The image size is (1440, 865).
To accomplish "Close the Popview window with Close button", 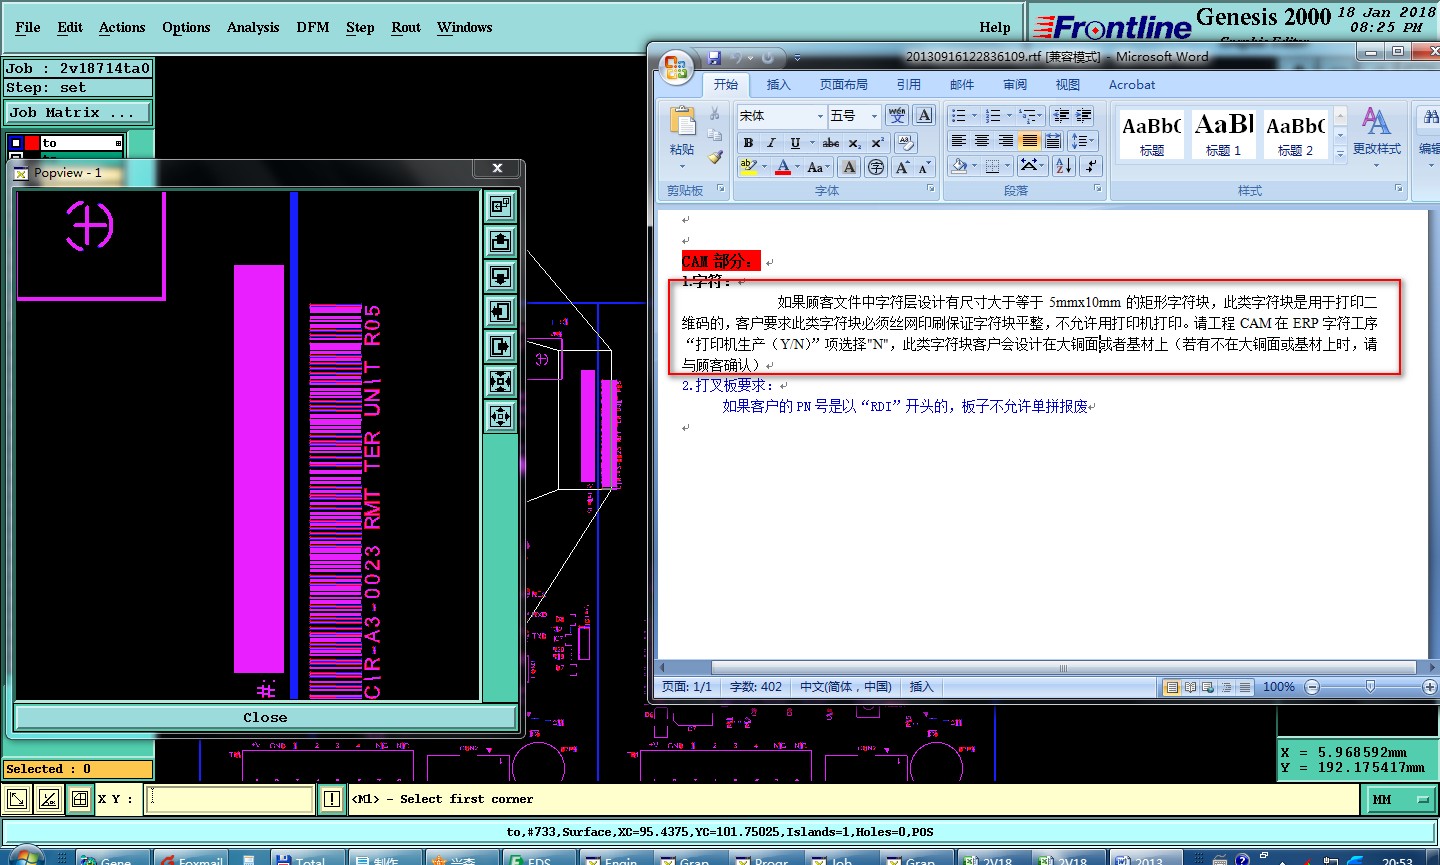I will point(265,717).
